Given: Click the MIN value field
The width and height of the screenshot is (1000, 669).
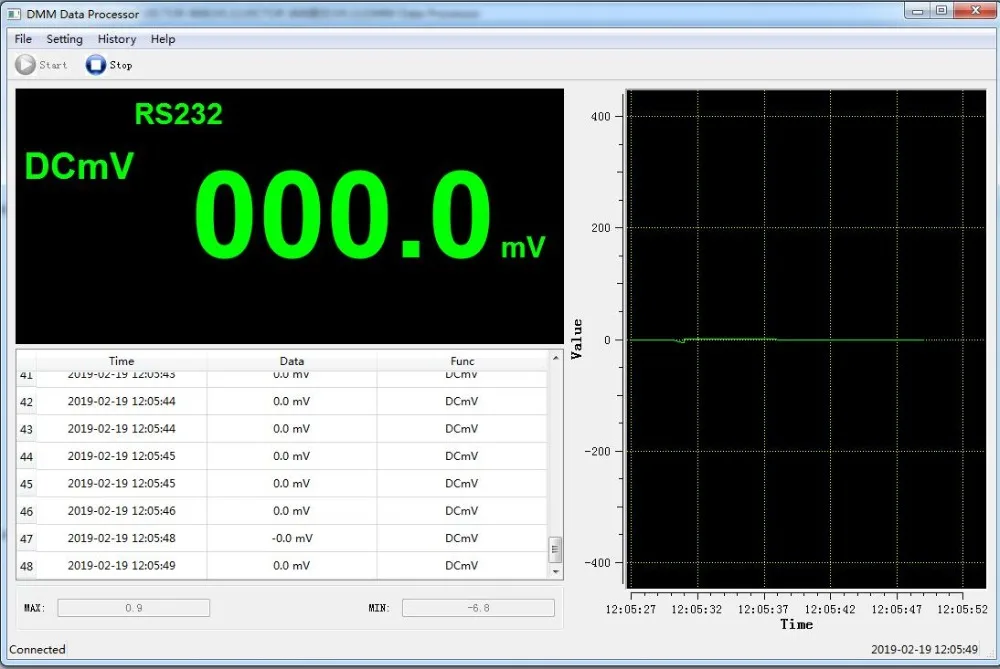Looking at the screenshot, I should pos(478,608).
